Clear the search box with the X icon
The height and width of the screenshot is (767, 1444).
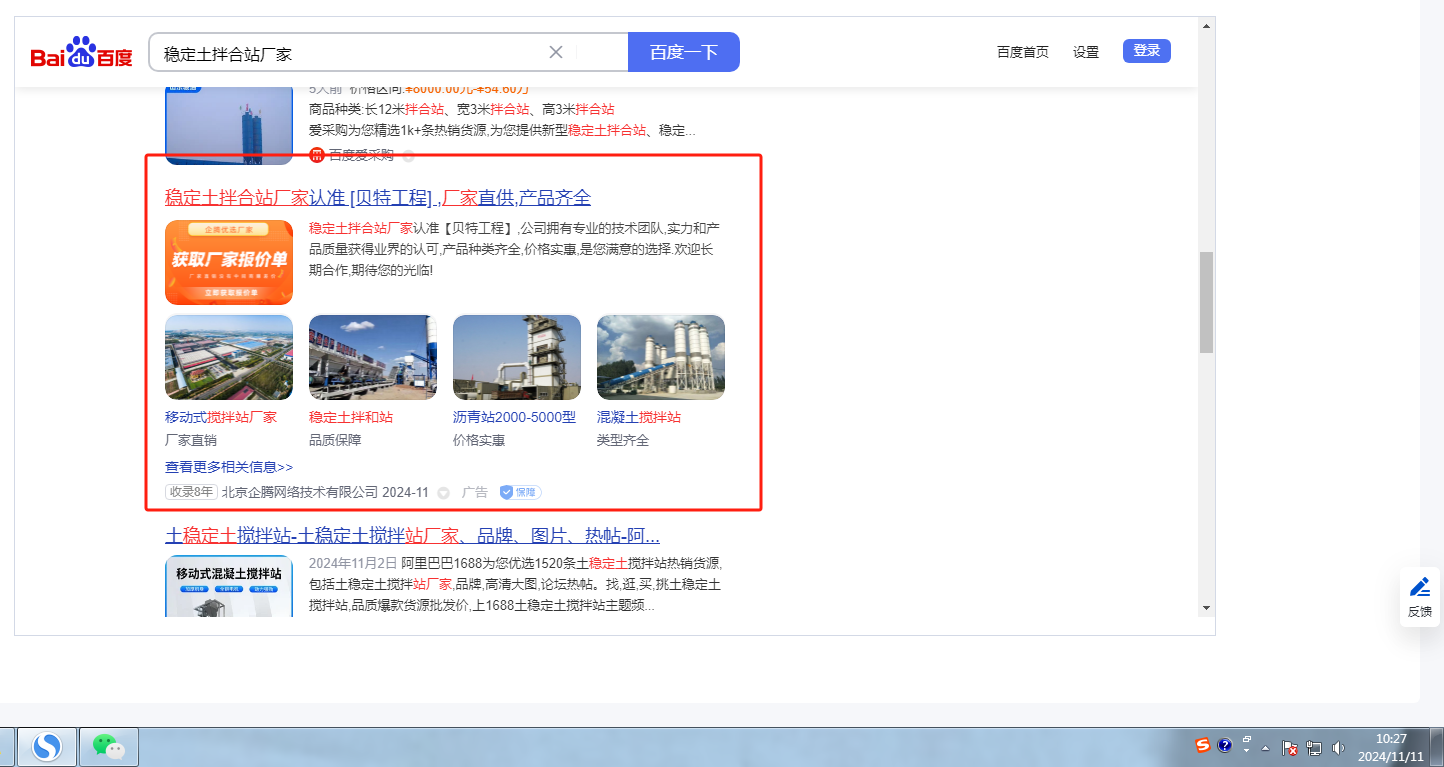(556, 52)
